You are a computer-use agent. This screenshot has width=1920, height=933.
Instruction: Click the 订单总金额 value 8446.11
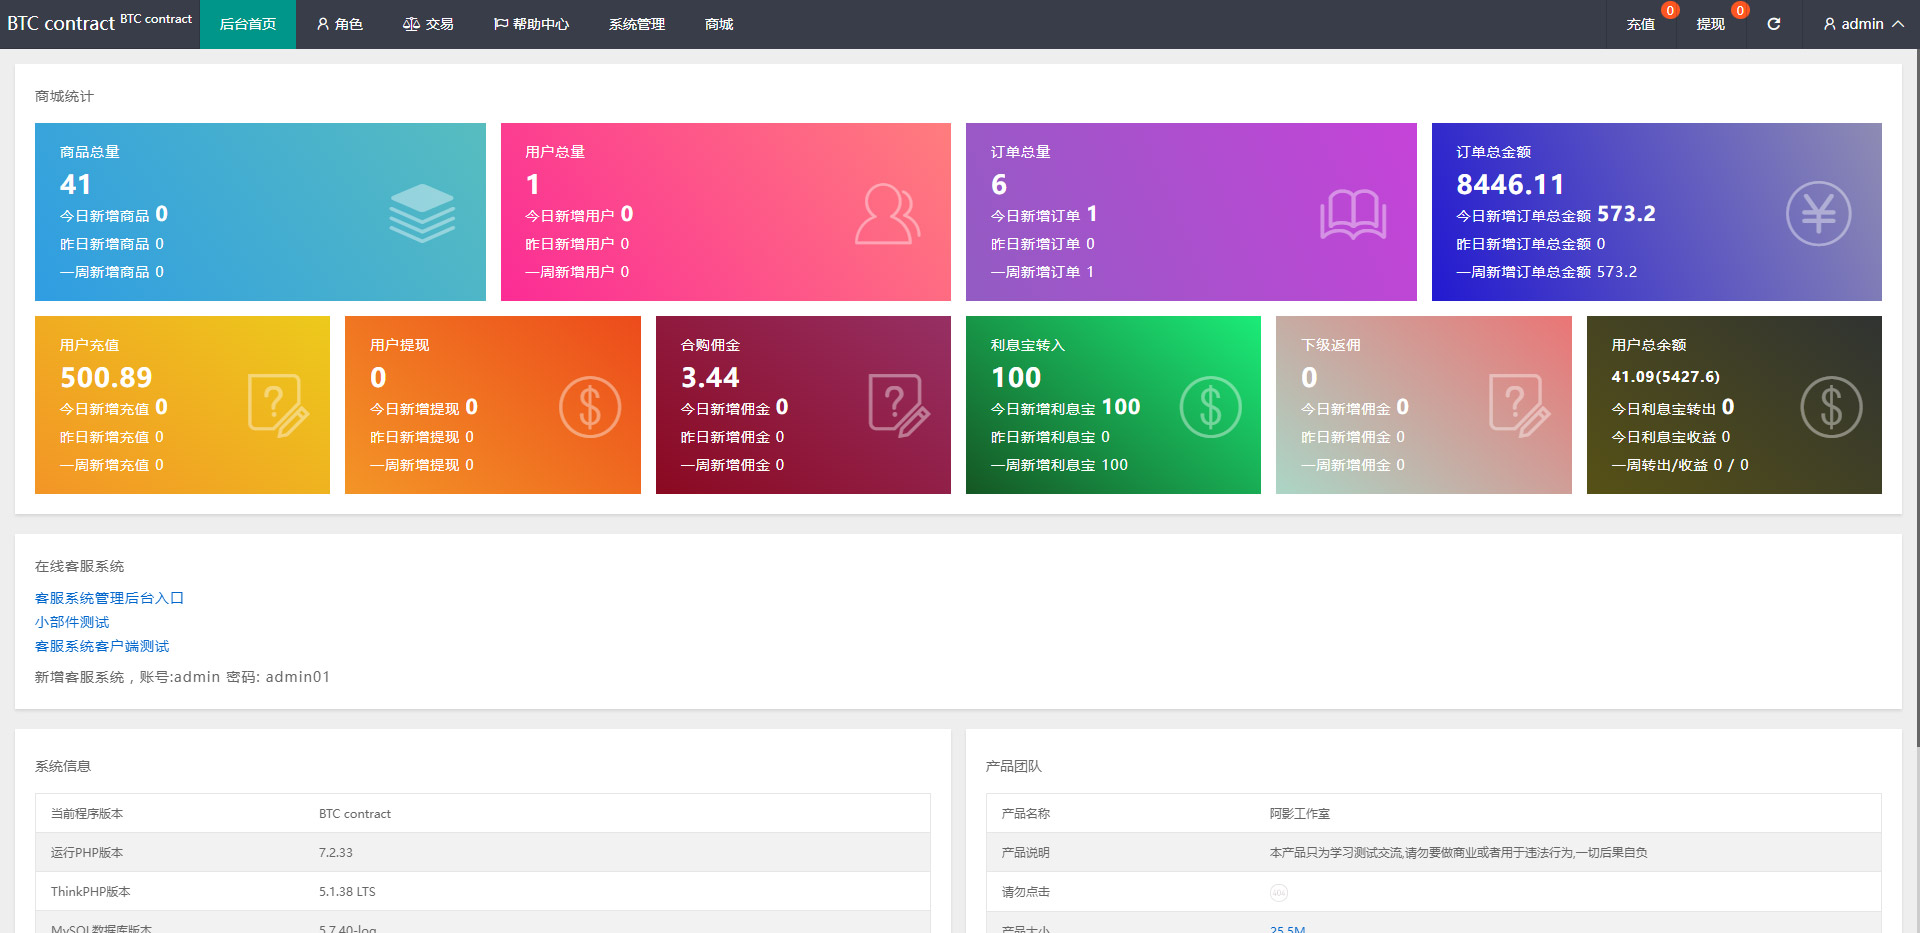[x=1510, y=184]
